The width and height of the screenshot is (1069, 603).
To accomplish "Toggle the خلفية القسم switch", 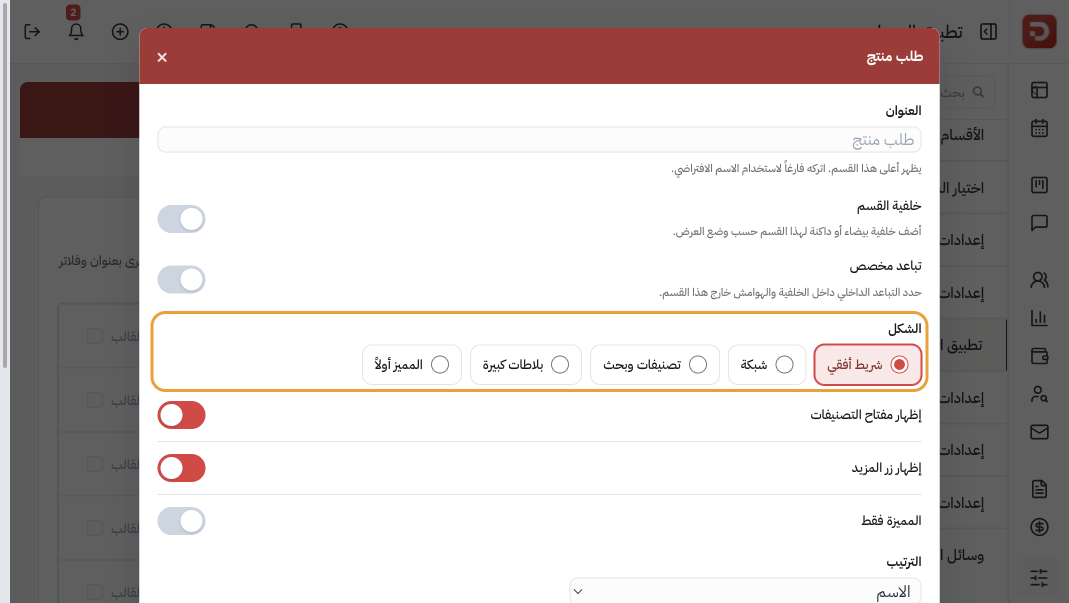I will [181, 219].
